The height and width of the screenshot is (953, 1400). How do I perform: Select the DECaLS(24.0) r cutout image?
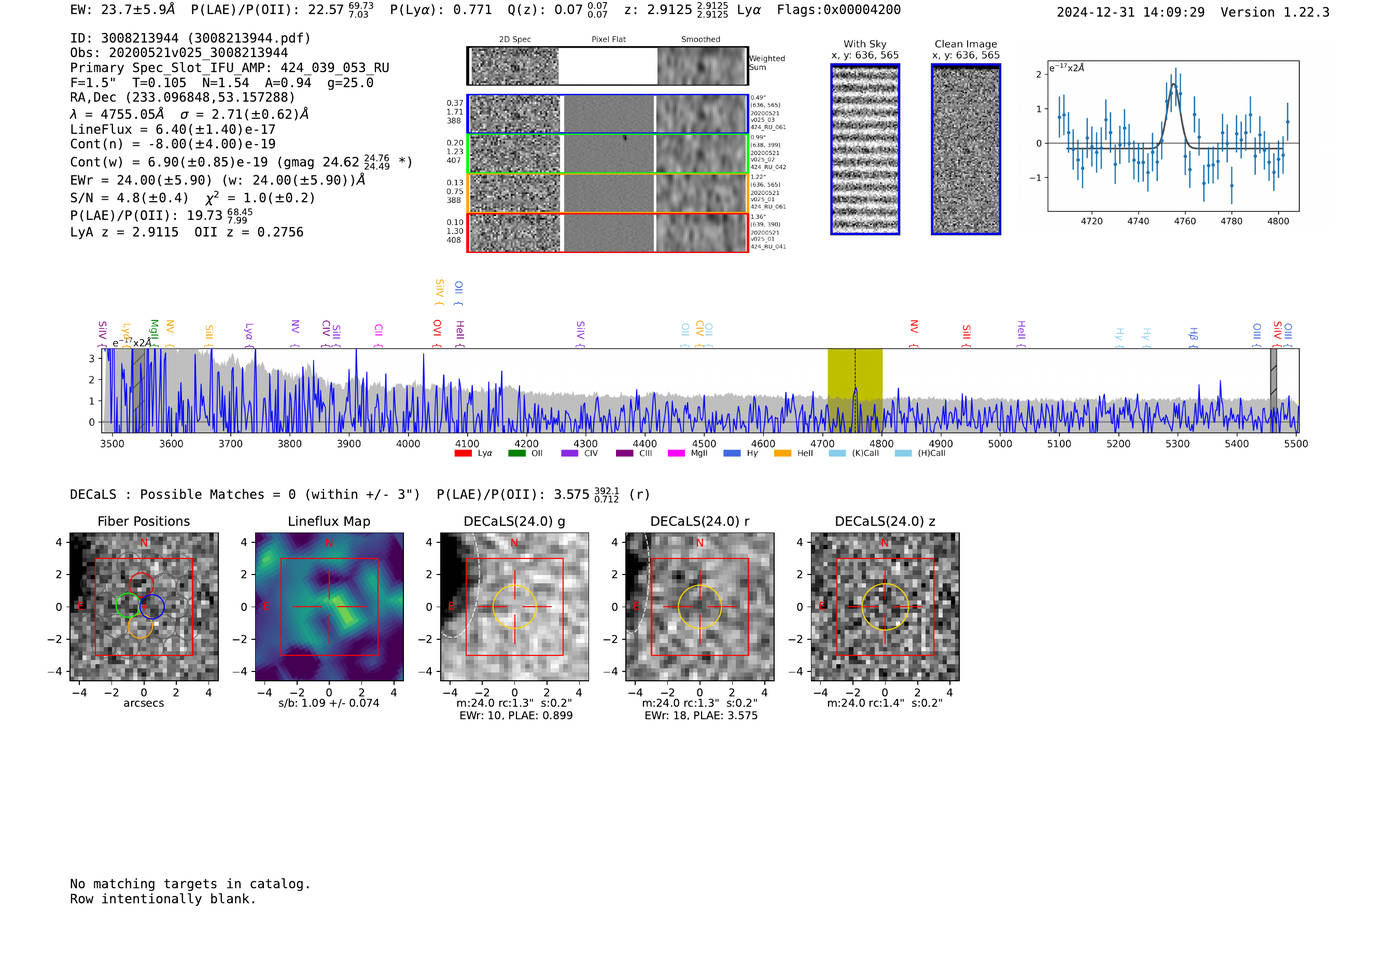699,607
